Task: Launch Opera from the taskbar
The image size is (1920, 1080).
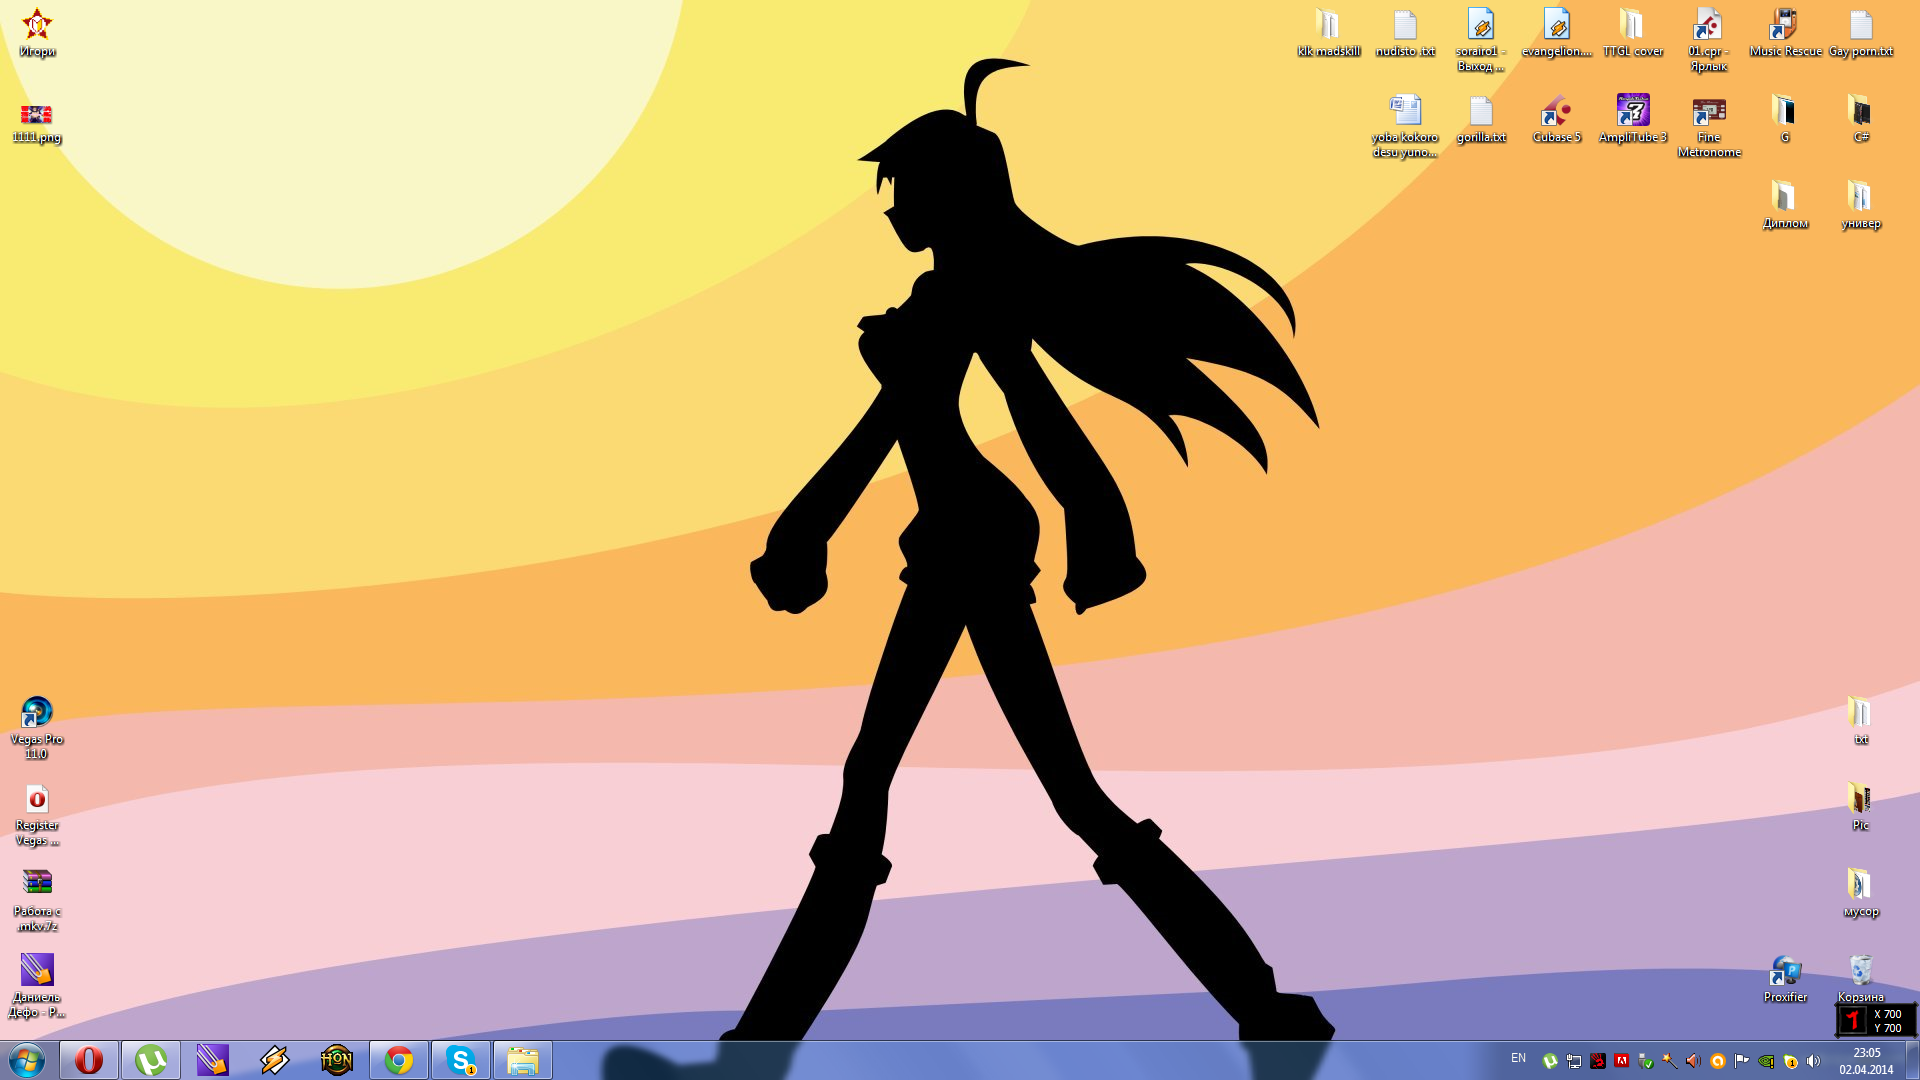Action: [x=89, y=1060]
